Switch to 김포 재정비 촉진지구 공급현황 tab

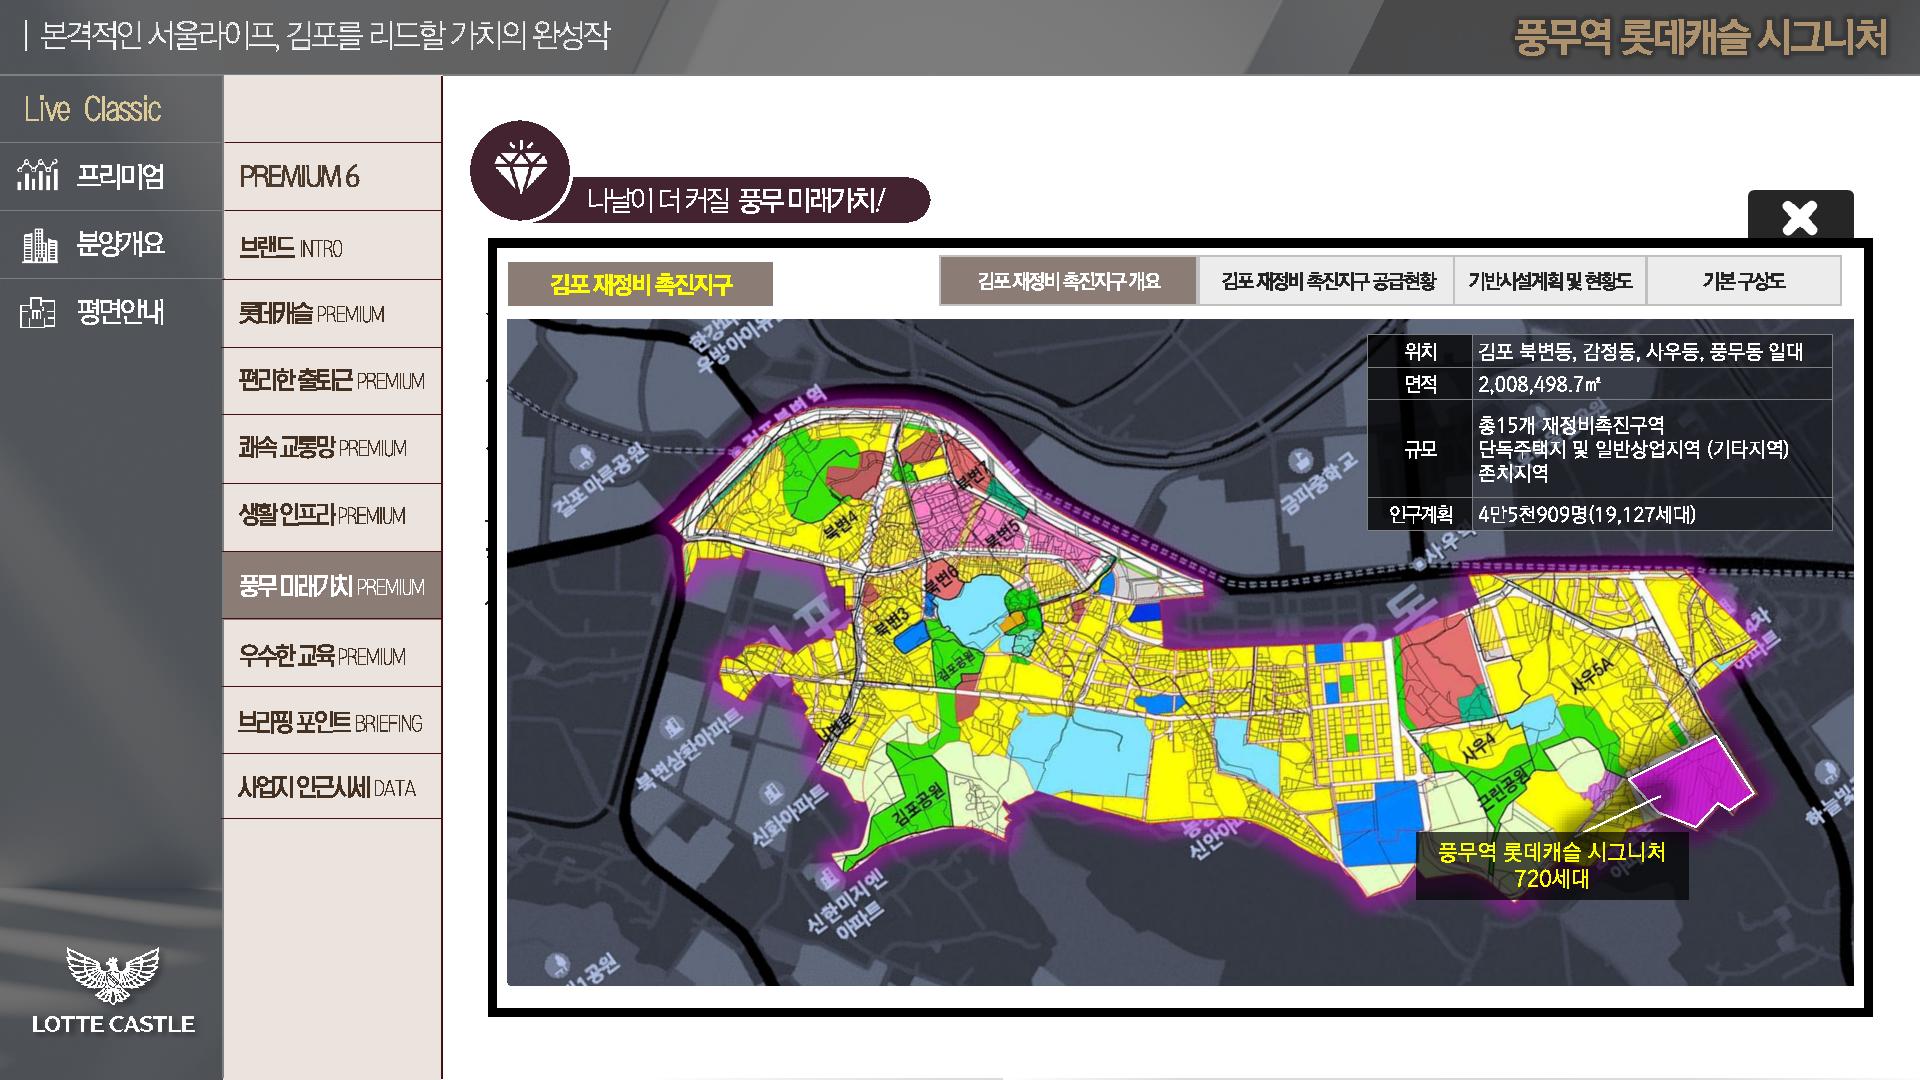[x=1327, y=281]
